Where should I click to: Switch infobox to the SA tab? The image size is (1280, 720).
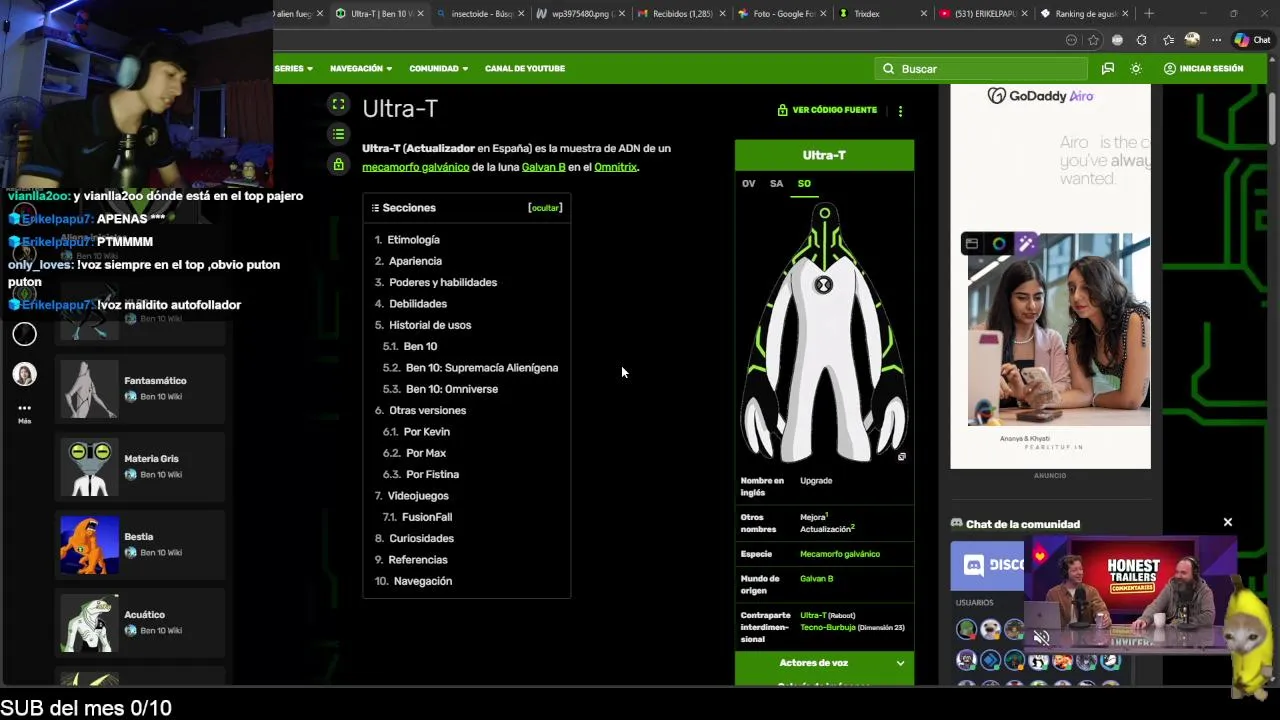(776, 184)
